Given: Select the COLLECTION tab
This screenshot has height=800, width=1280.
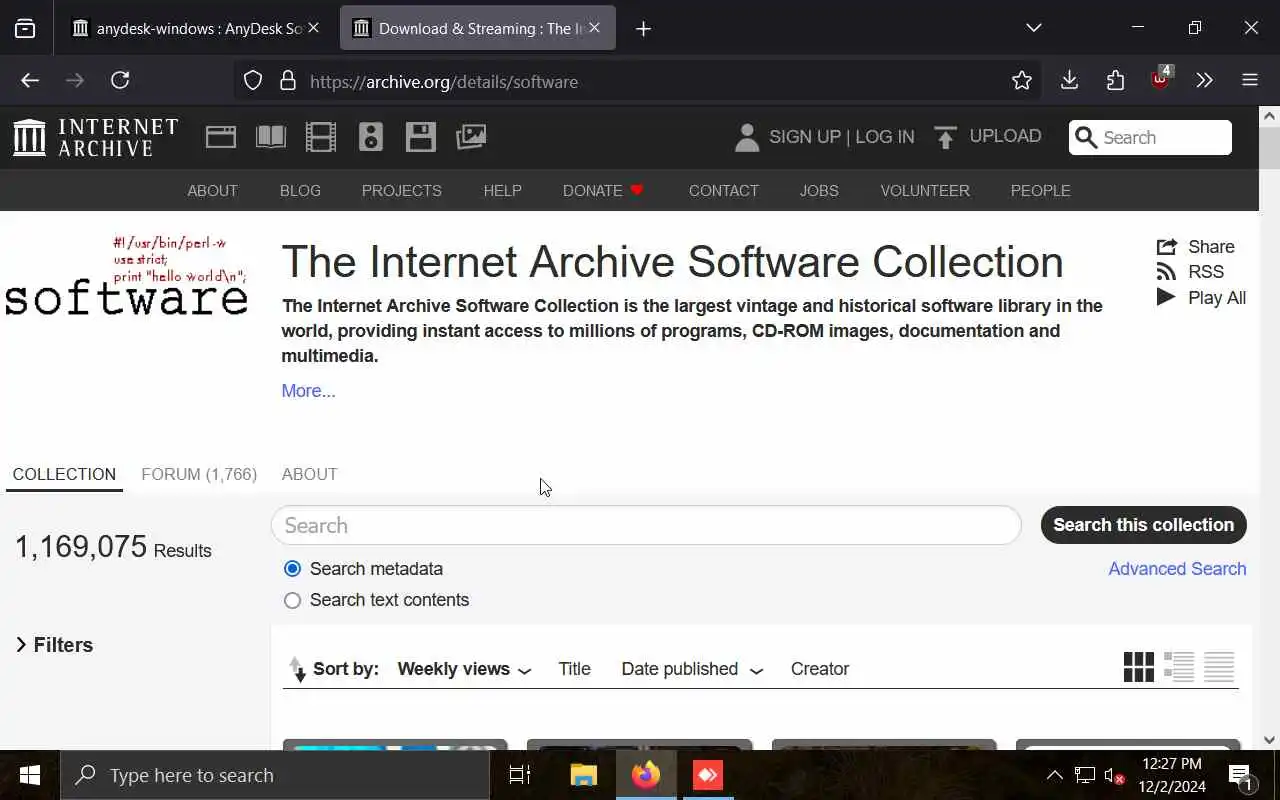Looking at the screenshot, I should coord(64,474).
